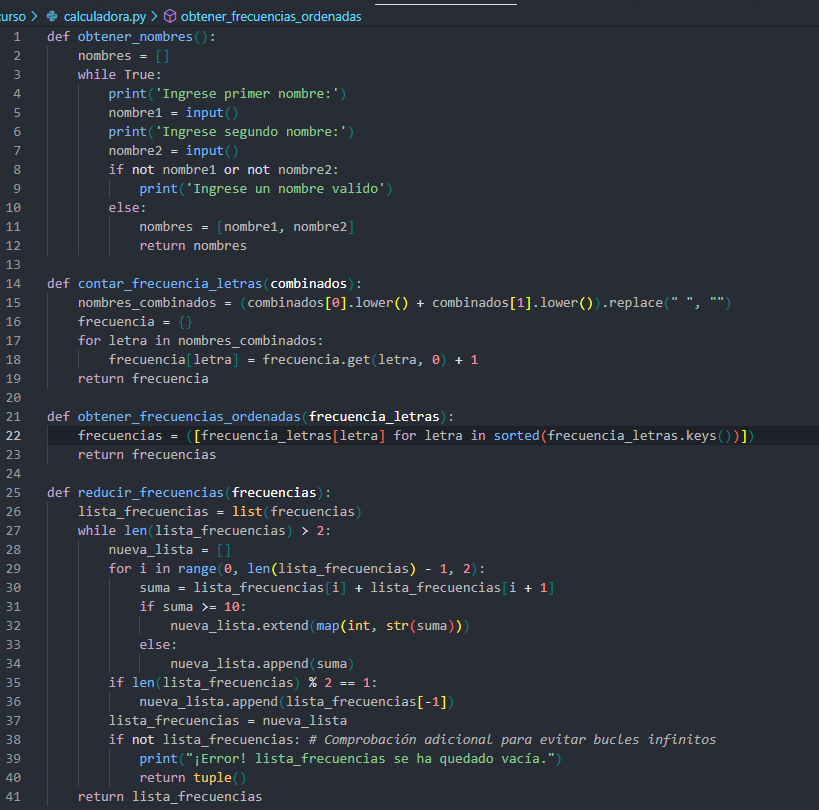819x810 pixels.
Task: Click 'nueva_lista = []' on line 28
Action: pos(170,549)
